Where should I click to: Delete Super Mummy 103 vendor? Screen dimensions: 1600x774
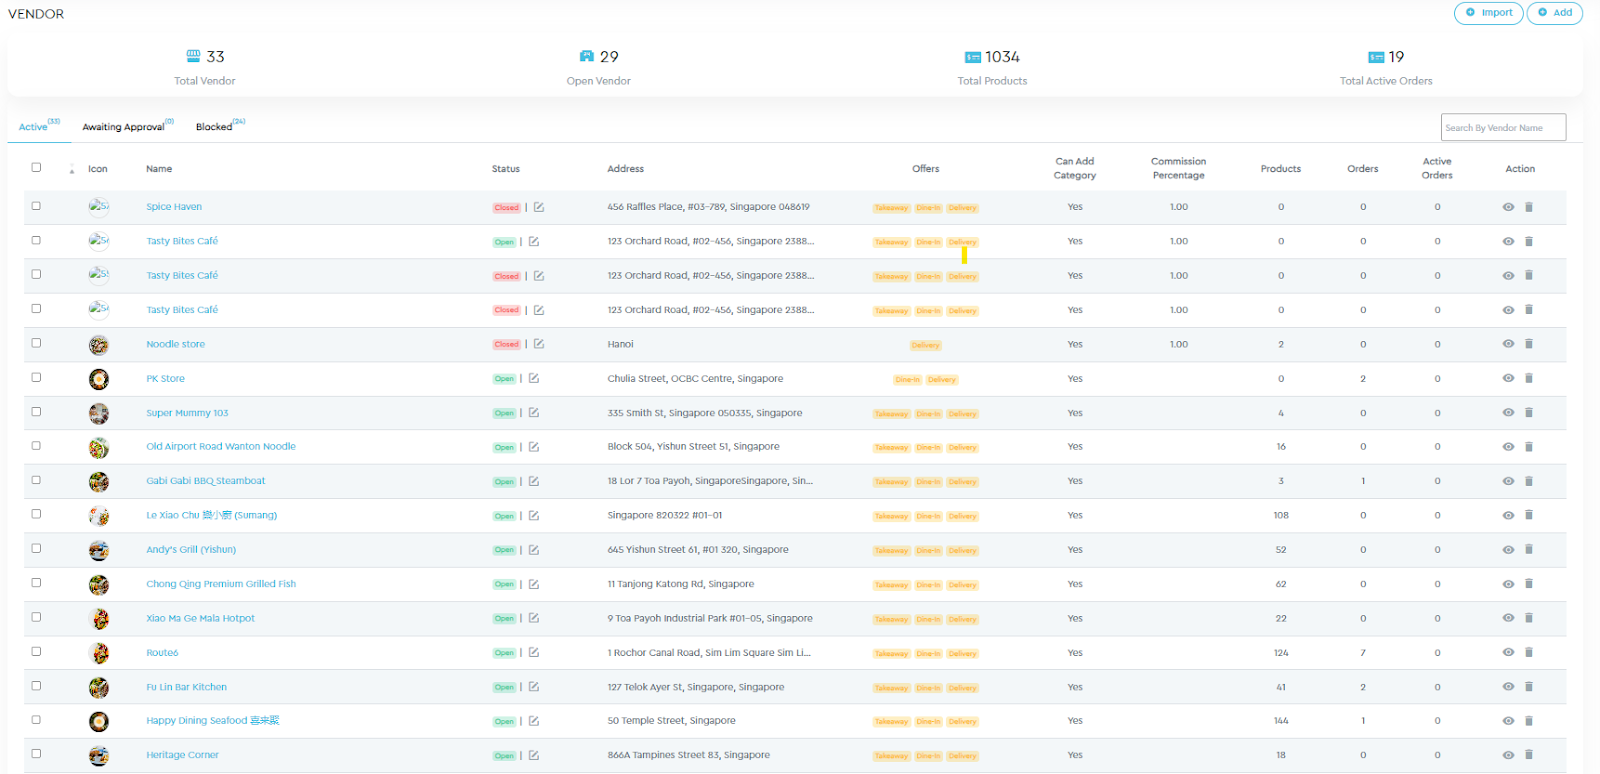point(1529,412)
